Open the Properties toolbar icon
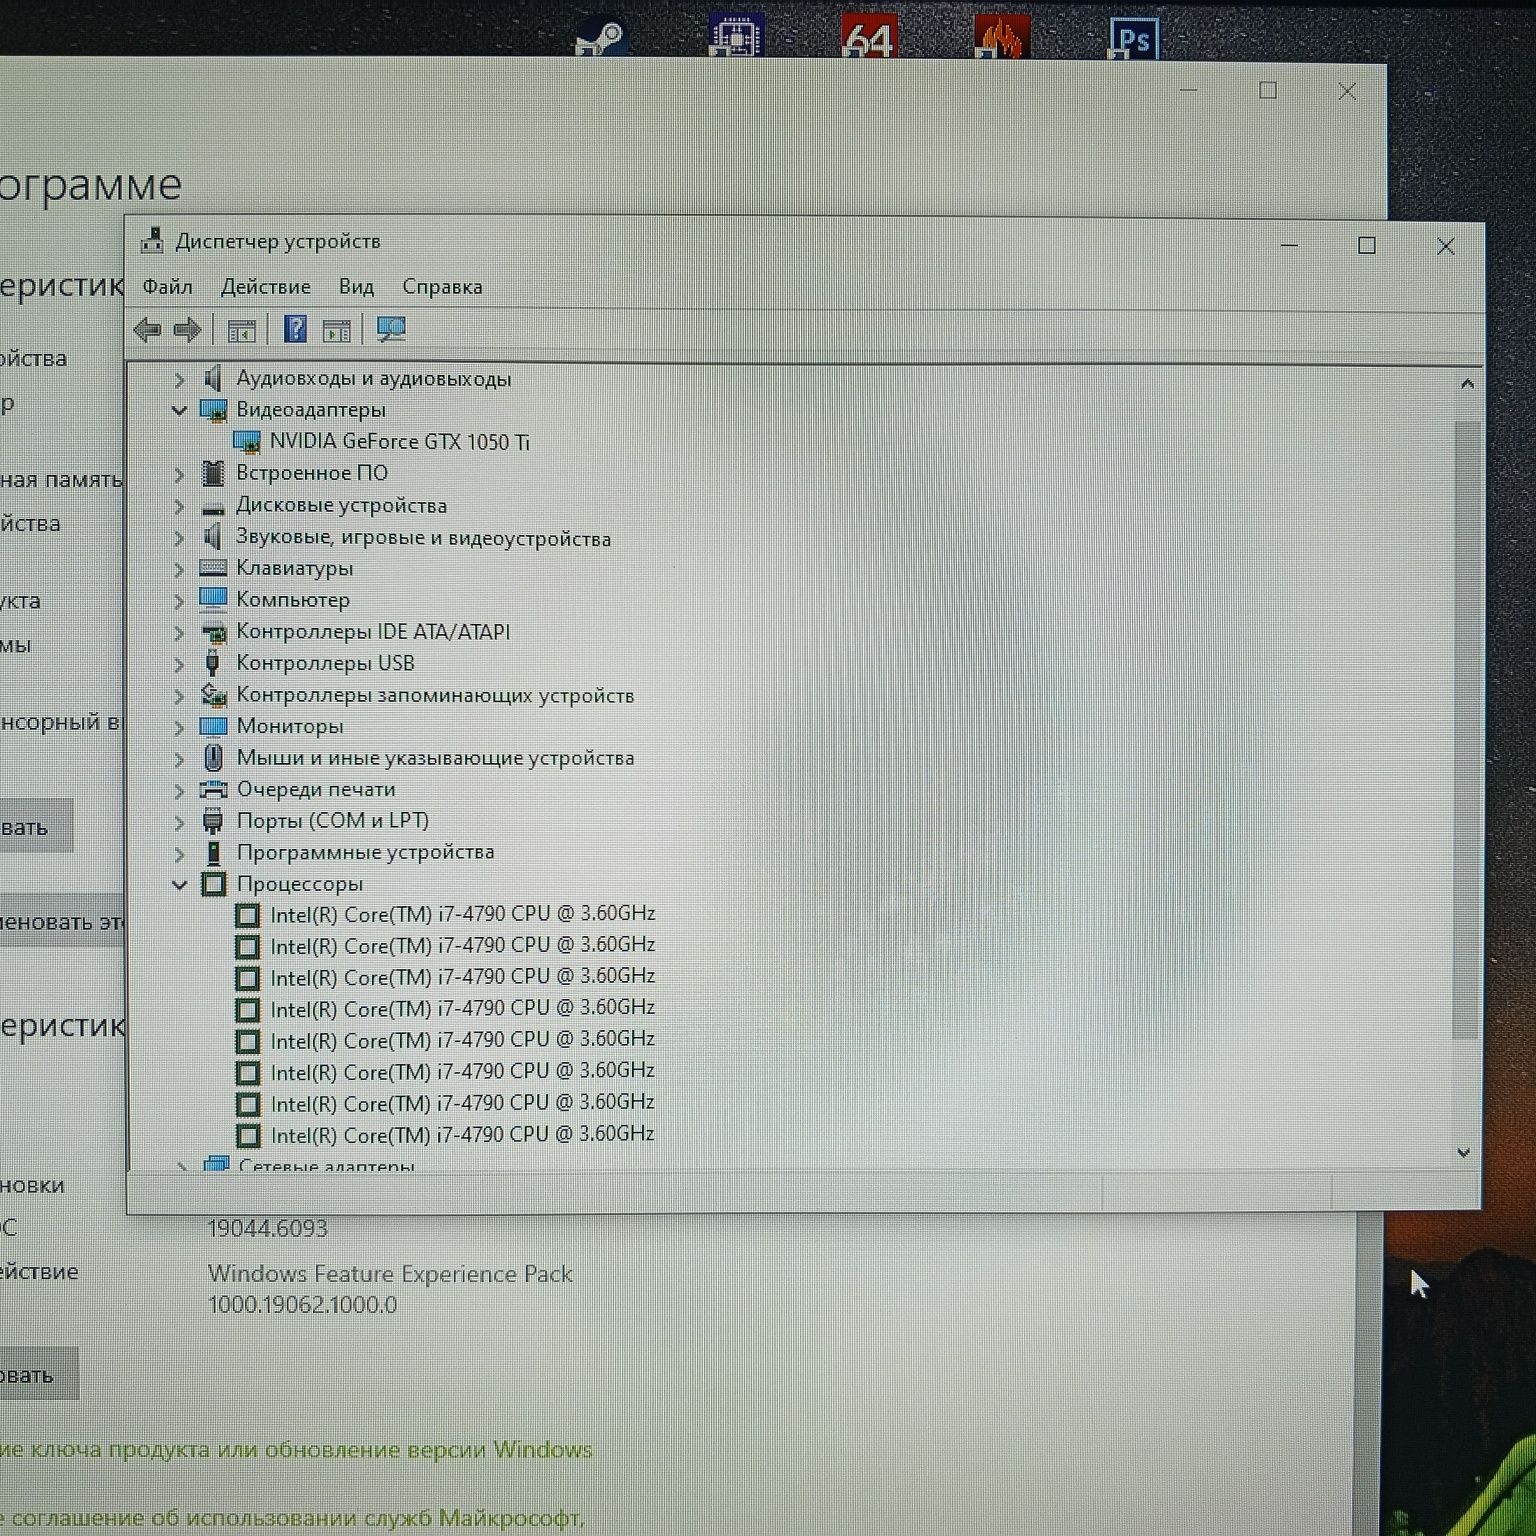The image size is (1536, 1536). click(242, 330)
